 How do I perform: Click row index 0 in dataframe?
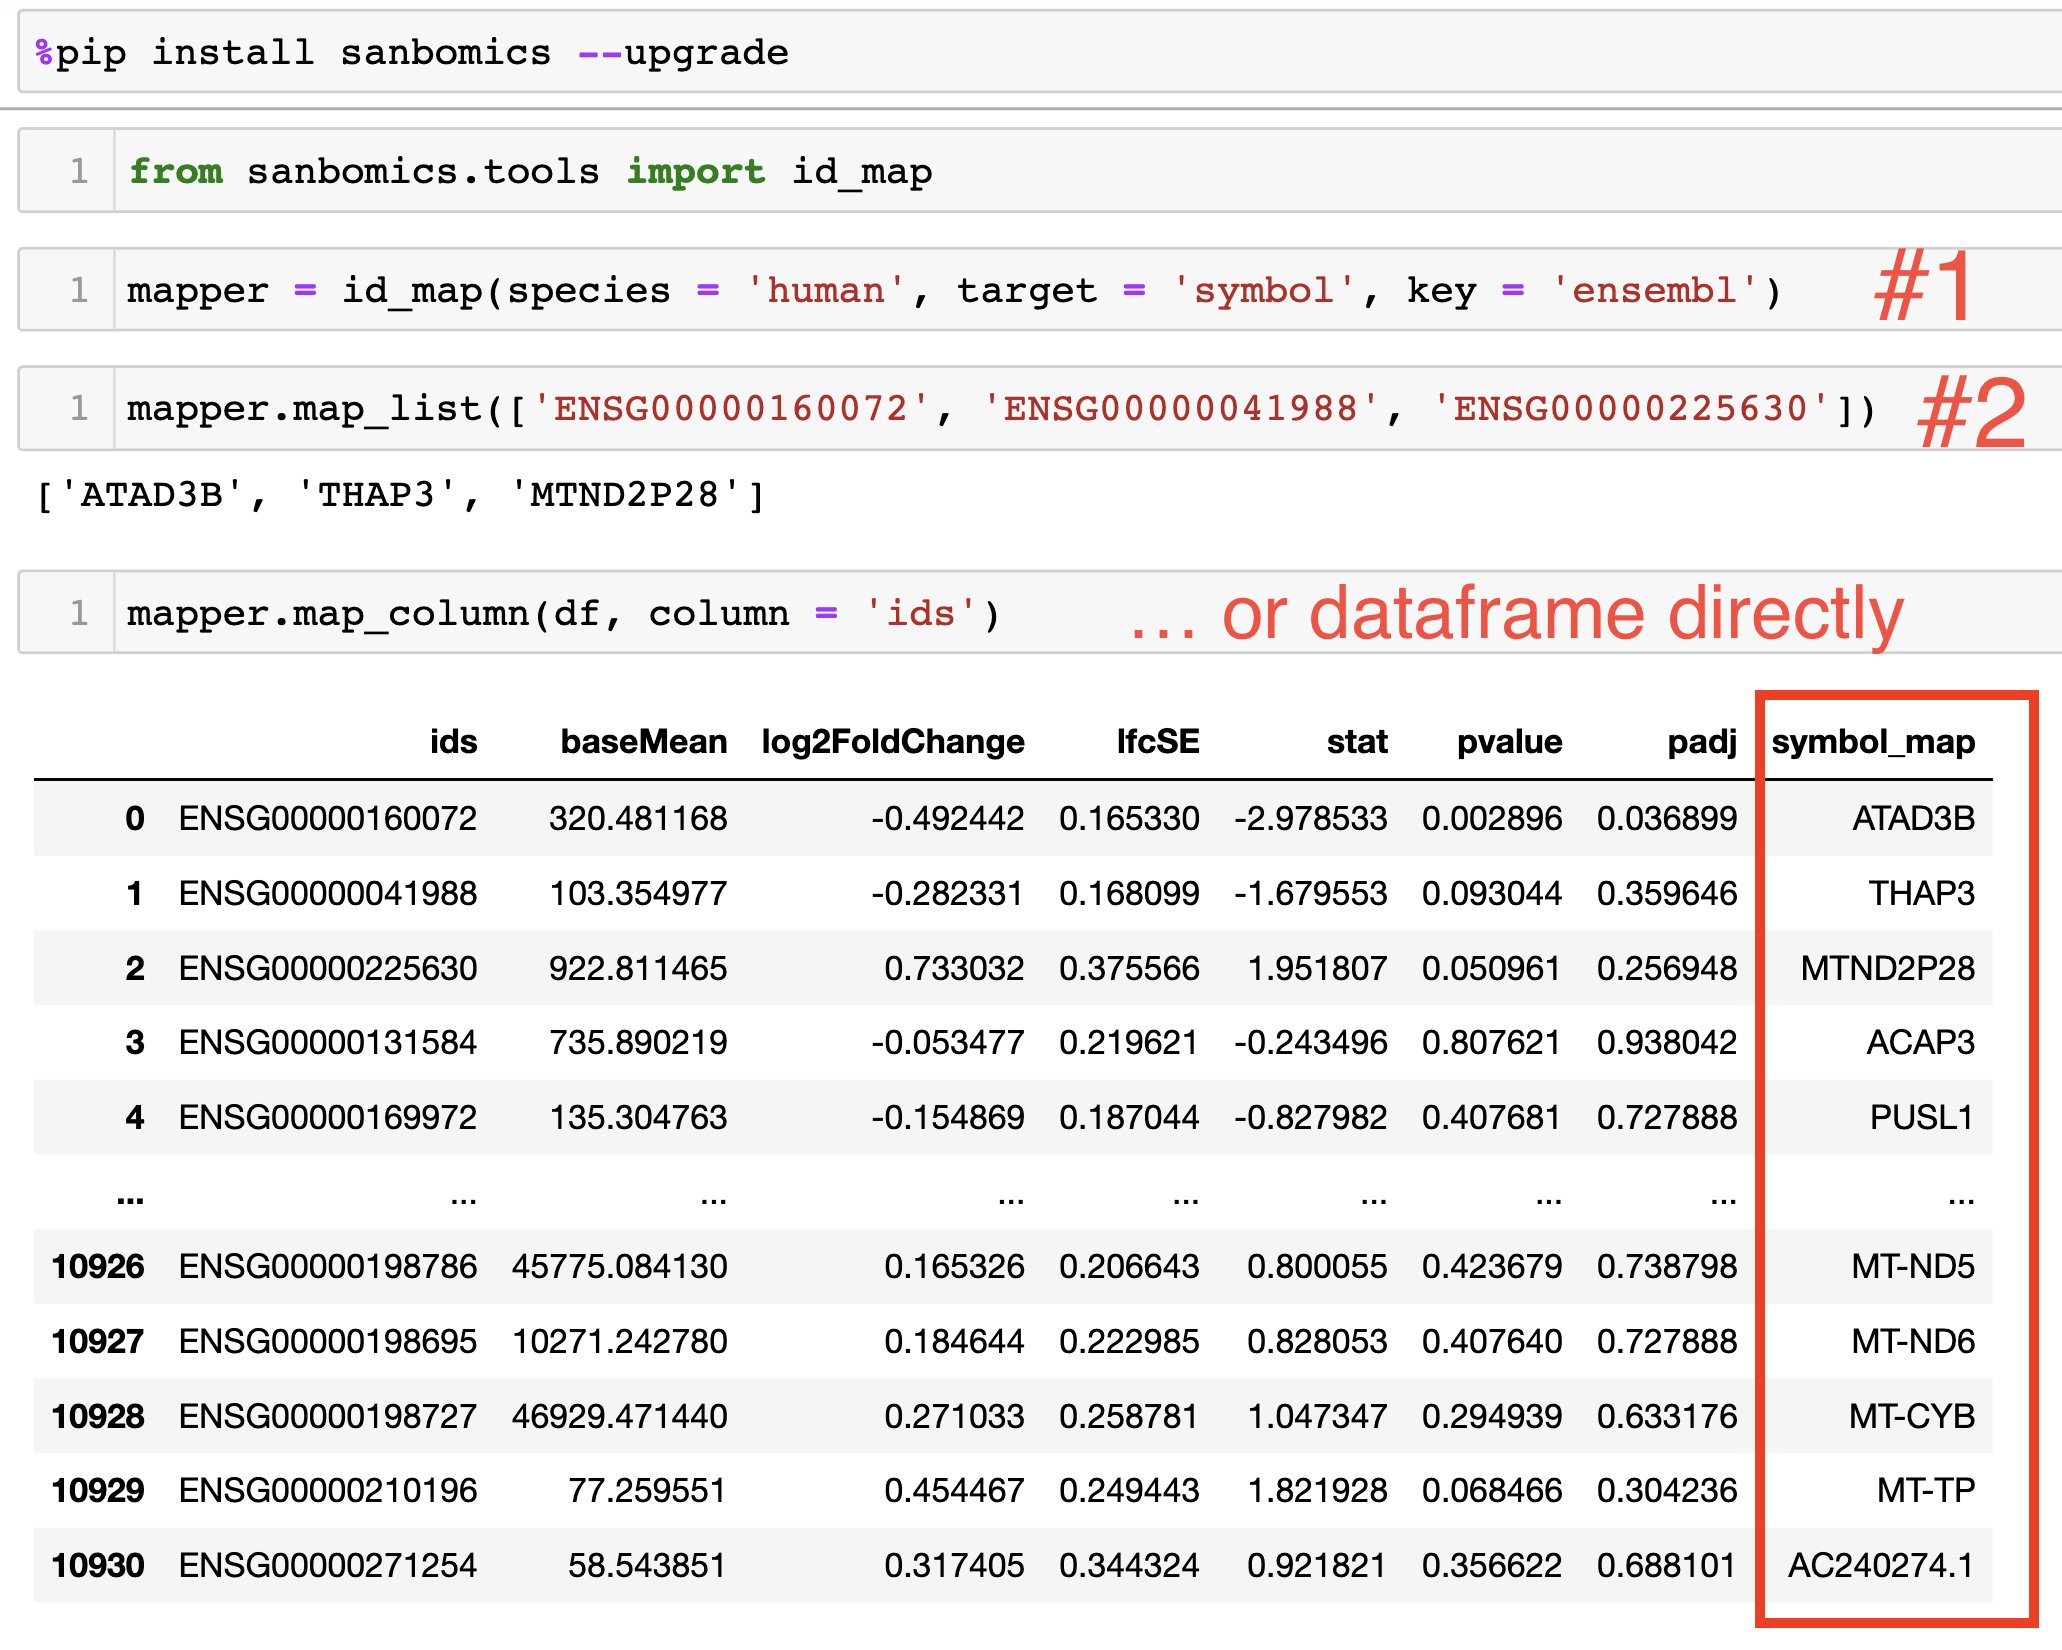coord(135,818)
